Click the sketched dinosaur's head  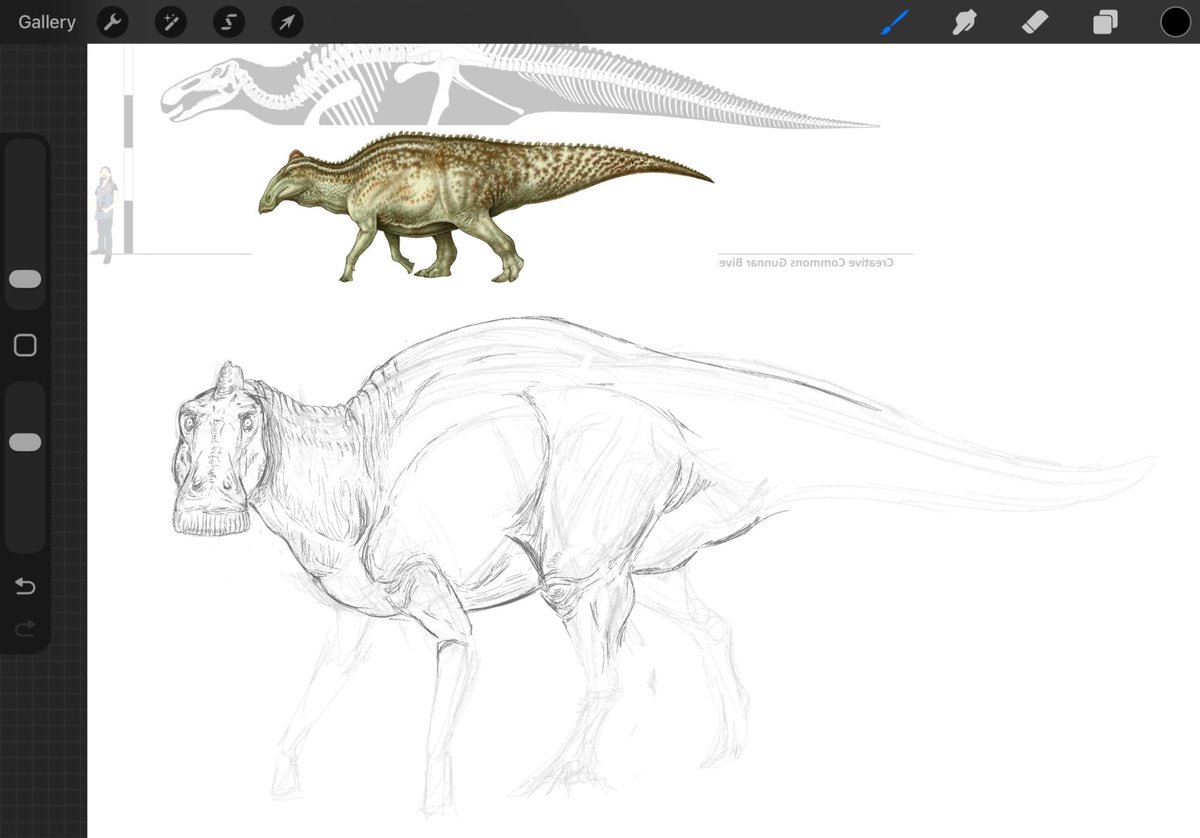pyautogui.click(x=217, y=450)
